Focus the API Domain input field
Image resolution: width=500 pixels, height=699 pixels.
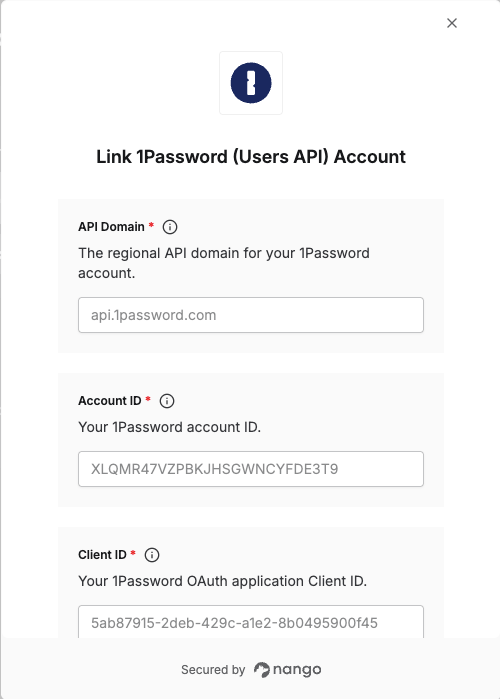coord(251,315)
